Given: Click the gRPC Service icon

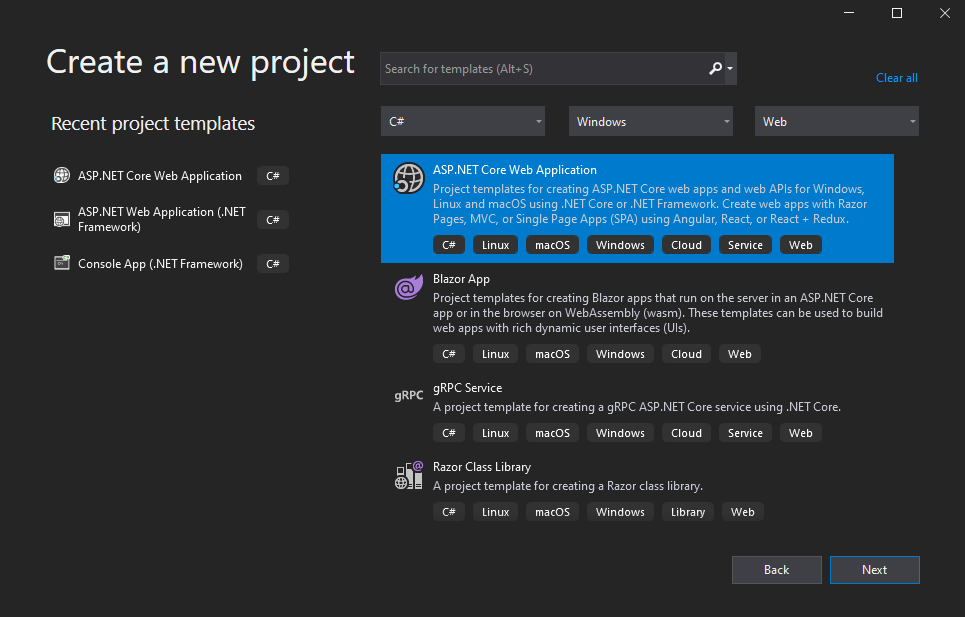Looking at the screenshot, I should [x=409, y=395].
